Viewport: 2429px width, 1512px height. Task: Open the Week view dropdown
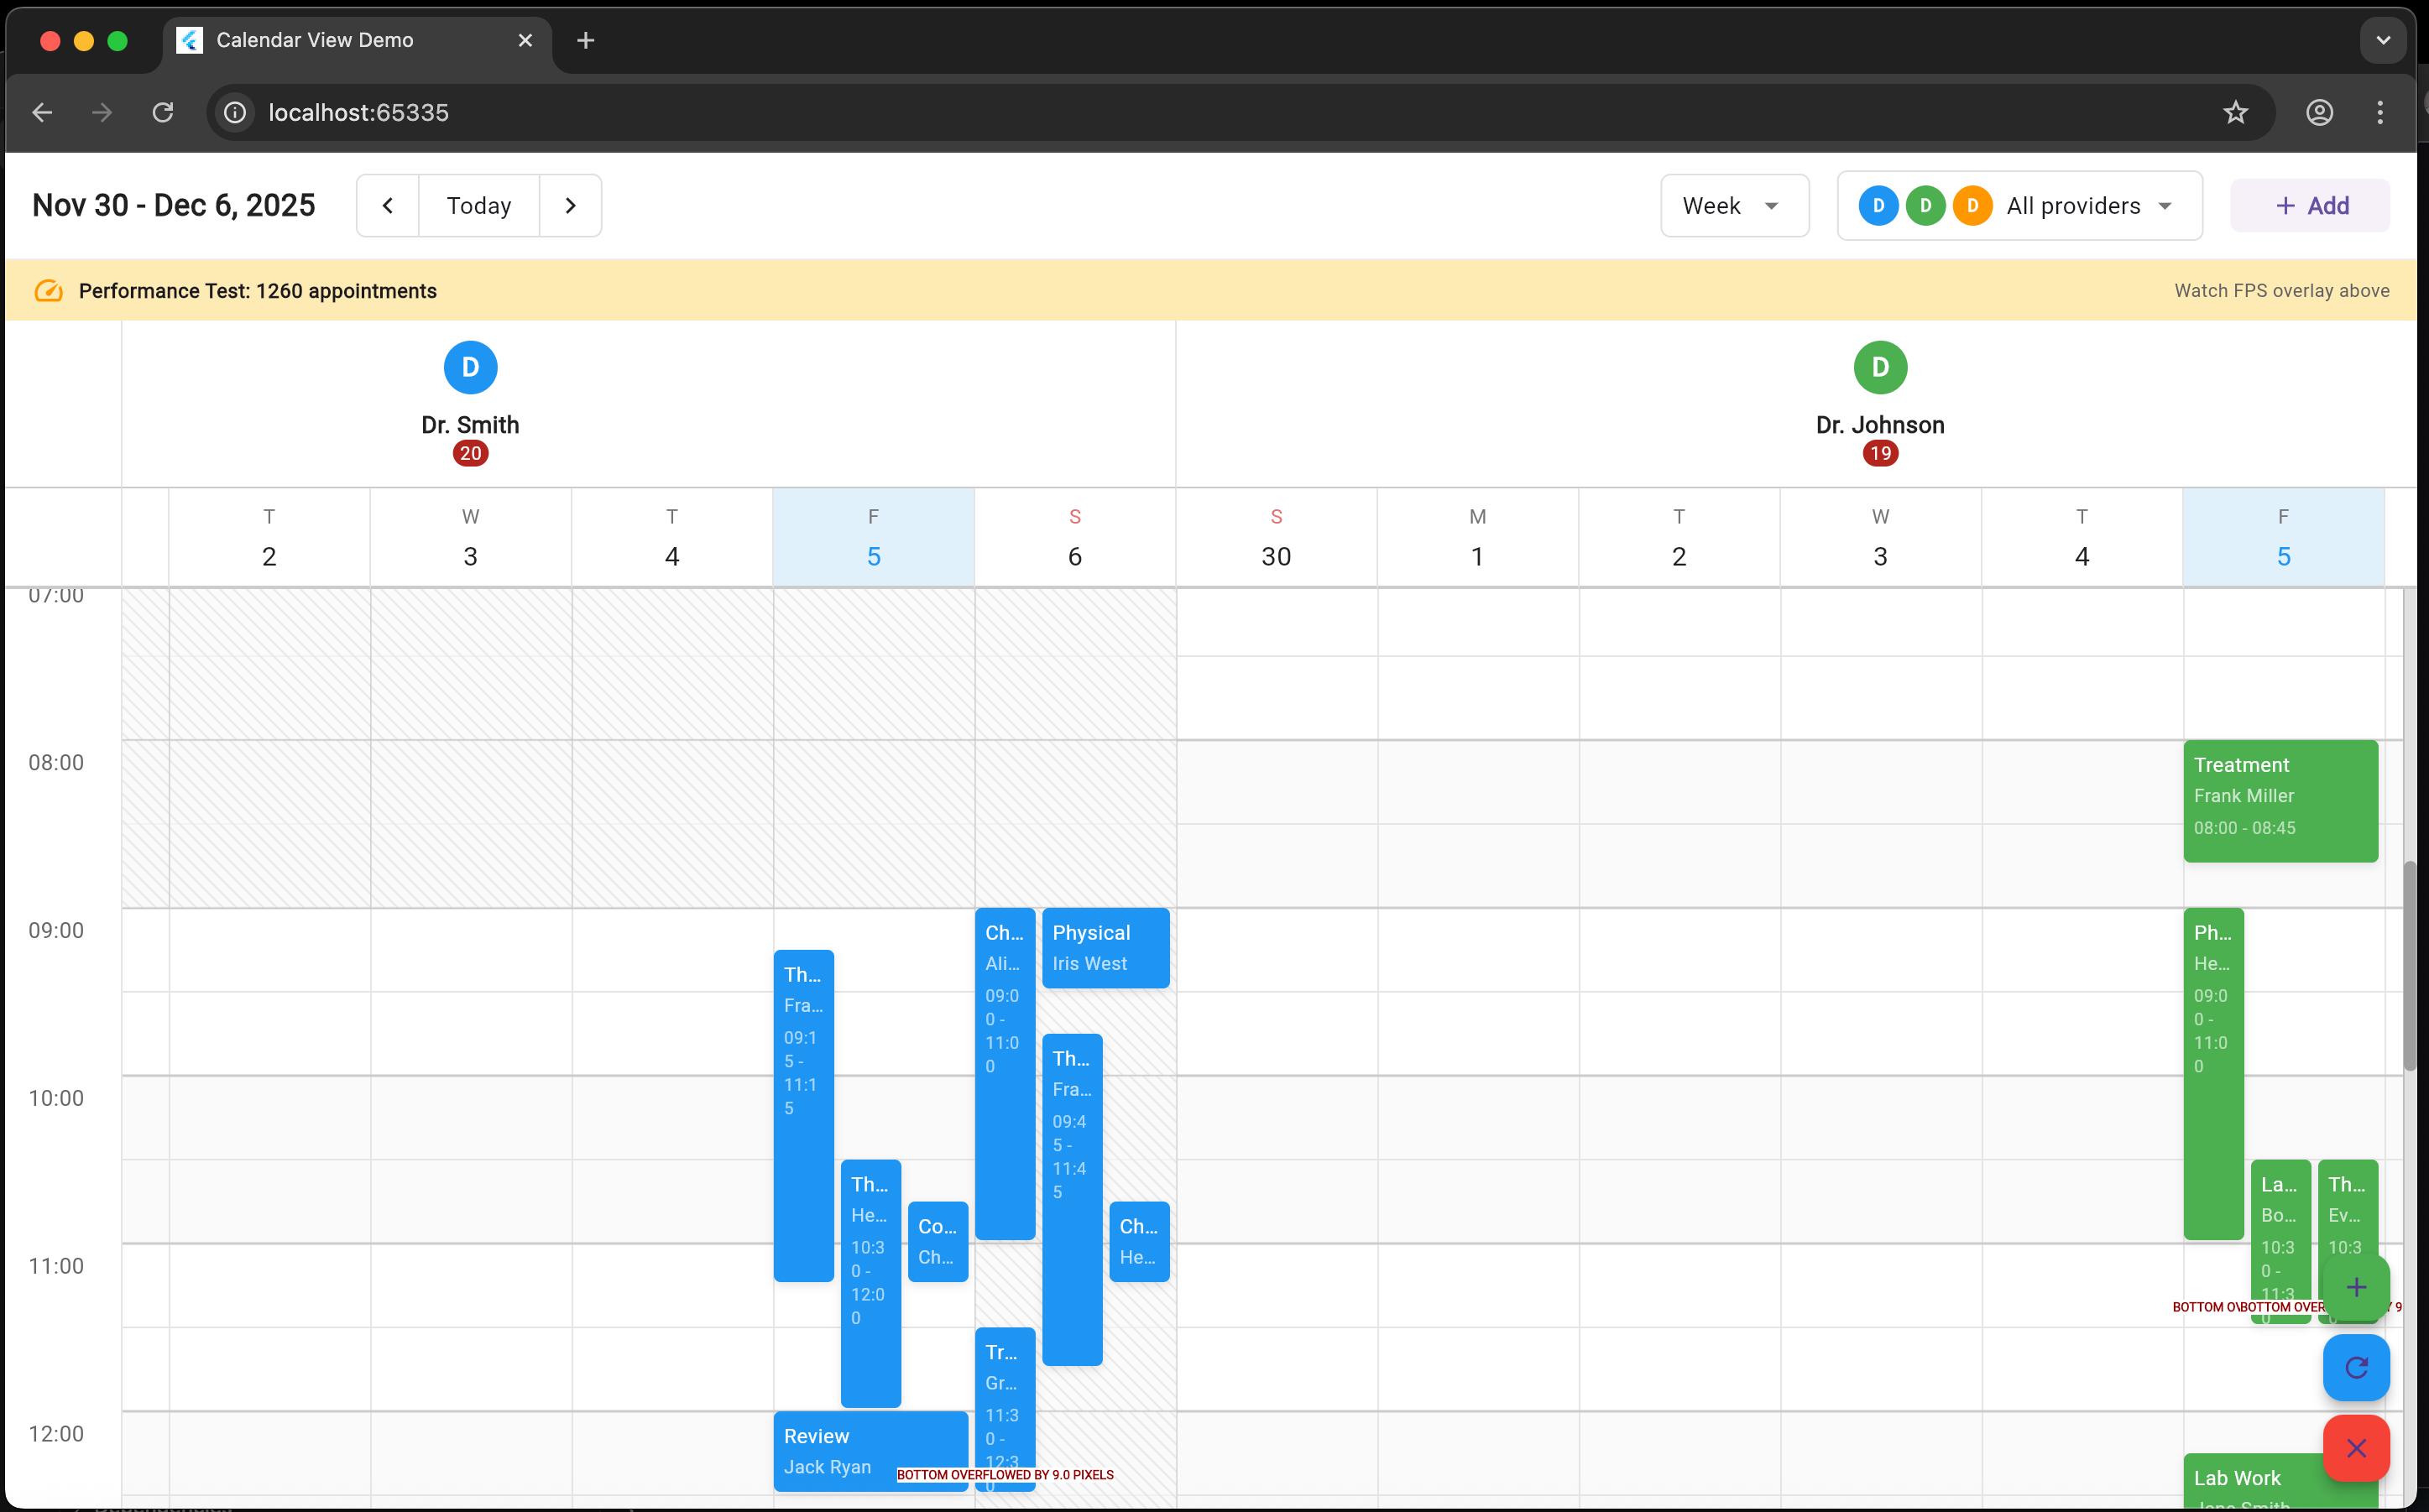click(1733, 206)
